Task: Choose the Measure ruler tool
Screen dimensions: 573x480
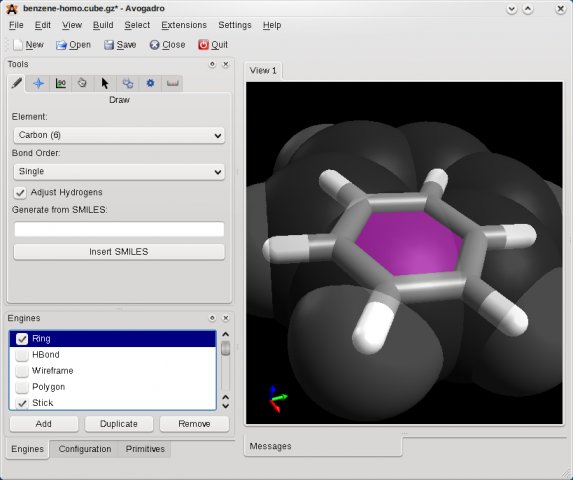Action: tap(172, 83)
